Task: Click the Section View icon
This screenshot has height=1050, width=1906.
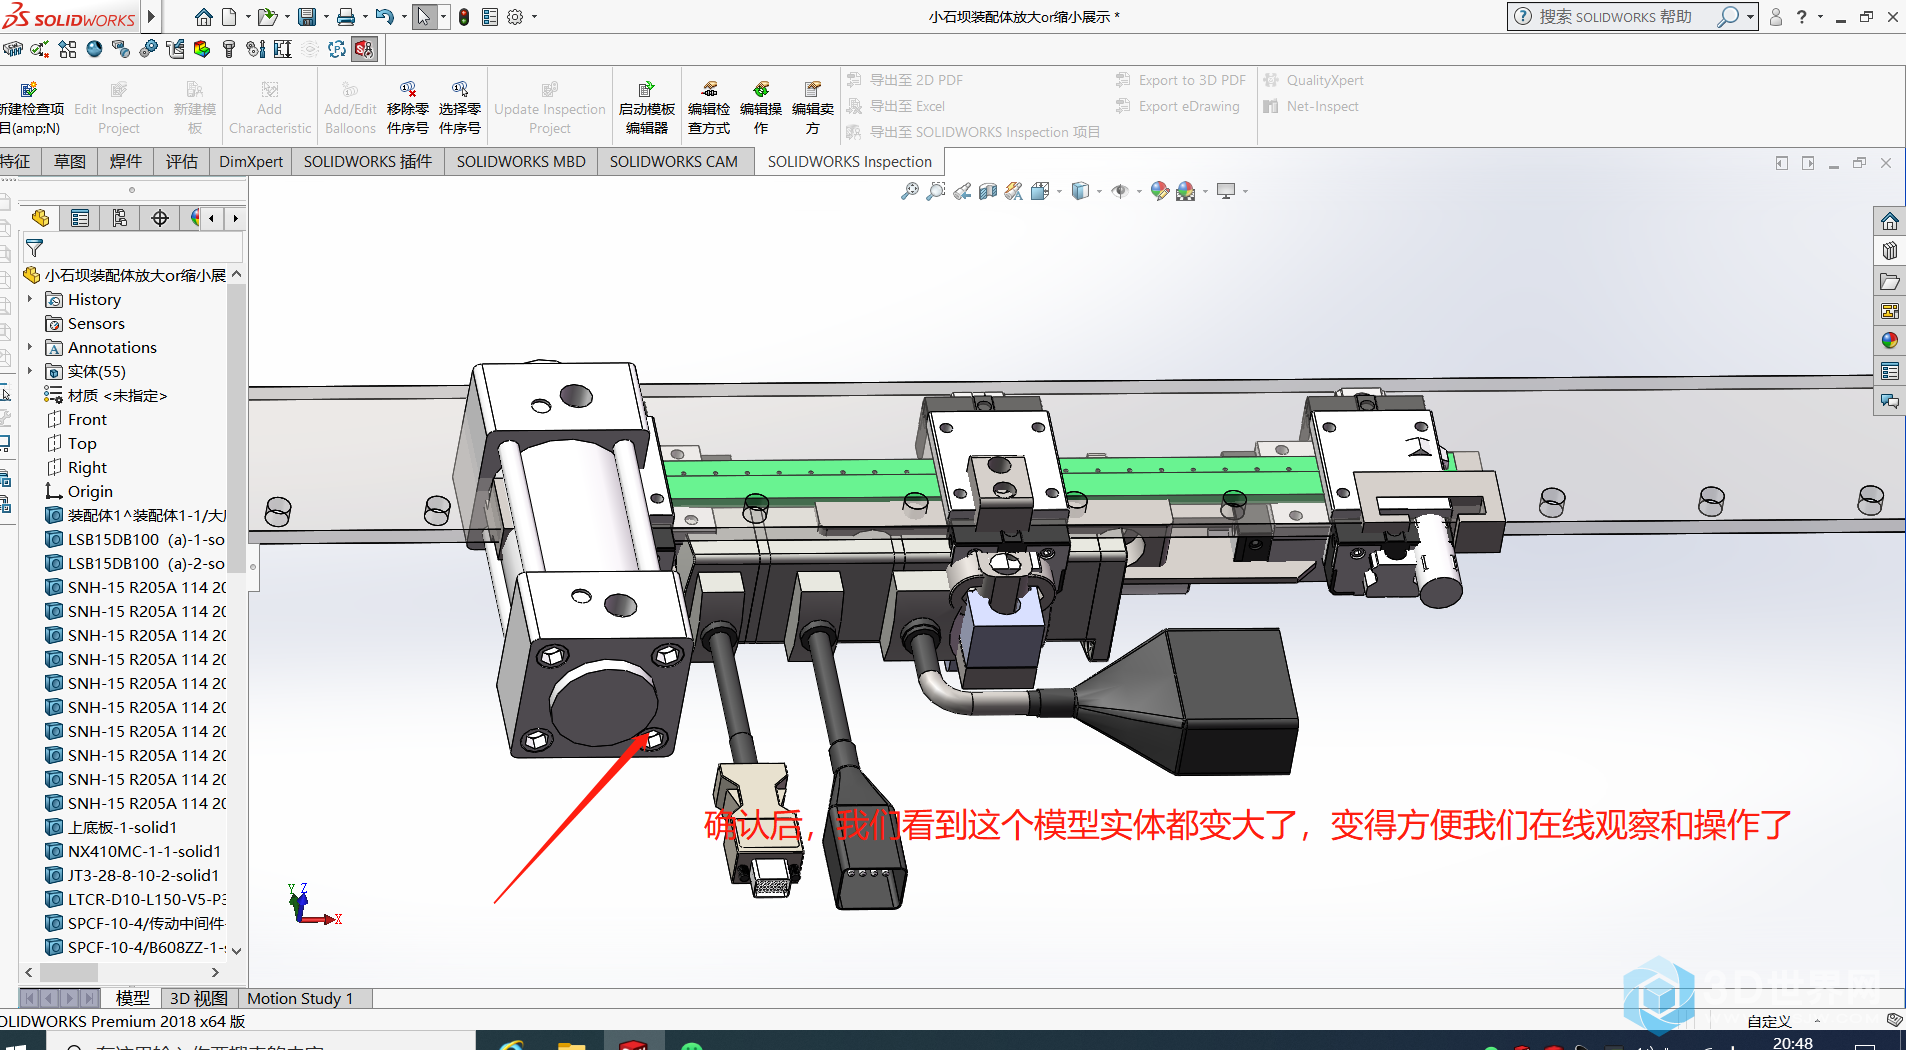Action: (x=988, y=191)
